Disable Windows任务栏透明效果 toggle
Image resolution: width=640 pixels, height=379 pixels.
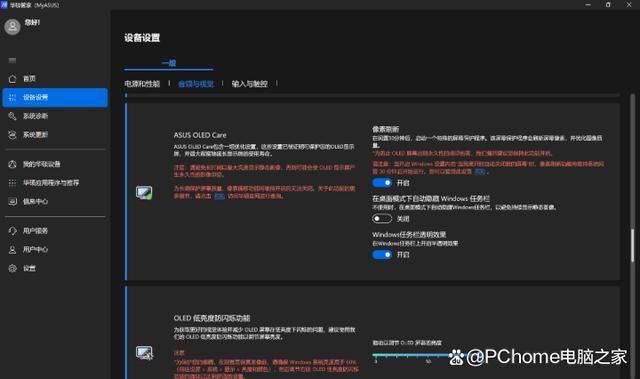click(x=382, y=255)
